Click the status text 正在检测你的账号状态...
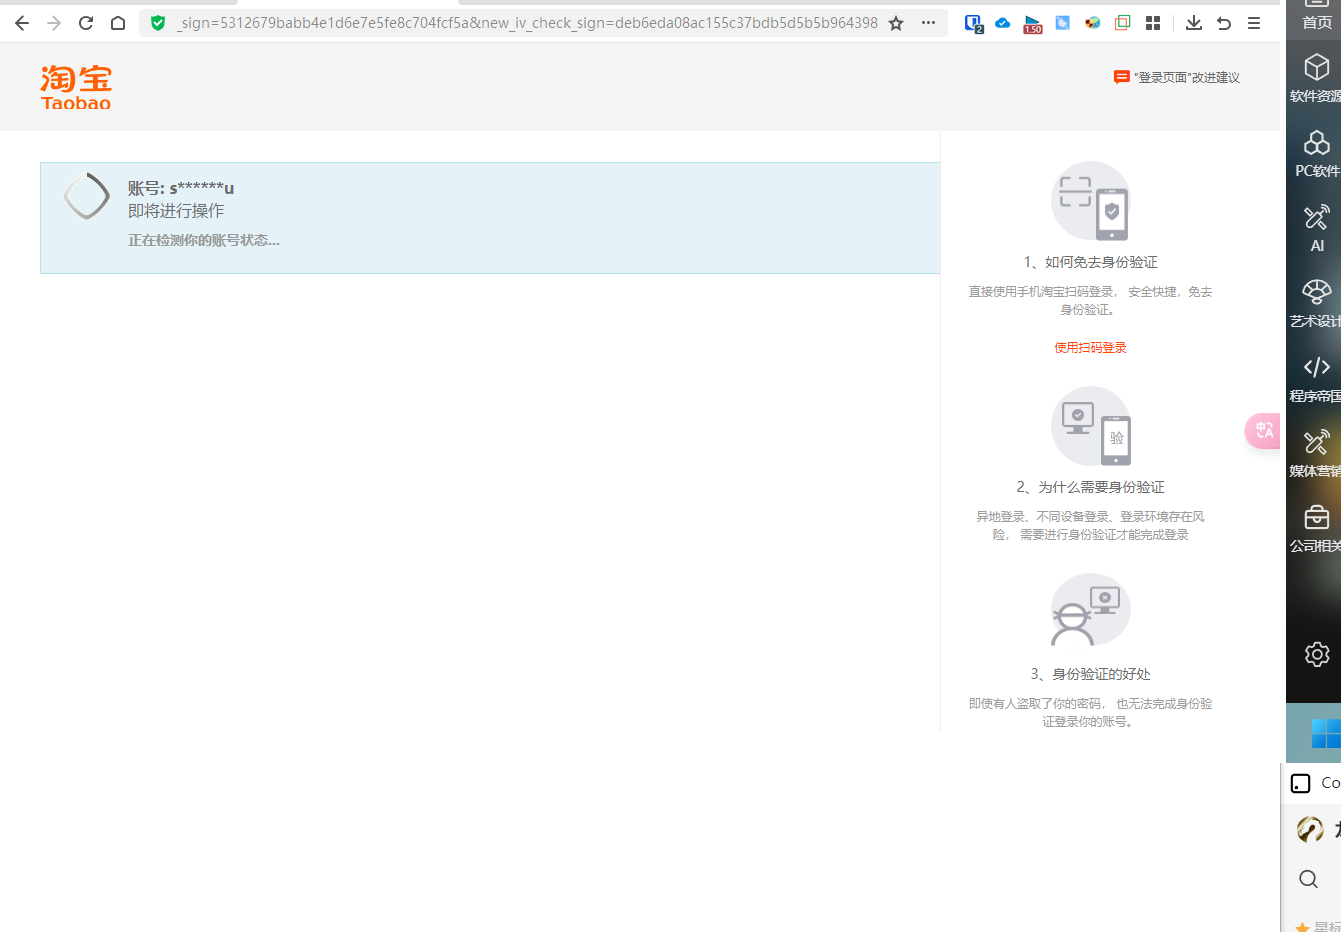Viewport: 1341px width, 932px height. (204, 240)
